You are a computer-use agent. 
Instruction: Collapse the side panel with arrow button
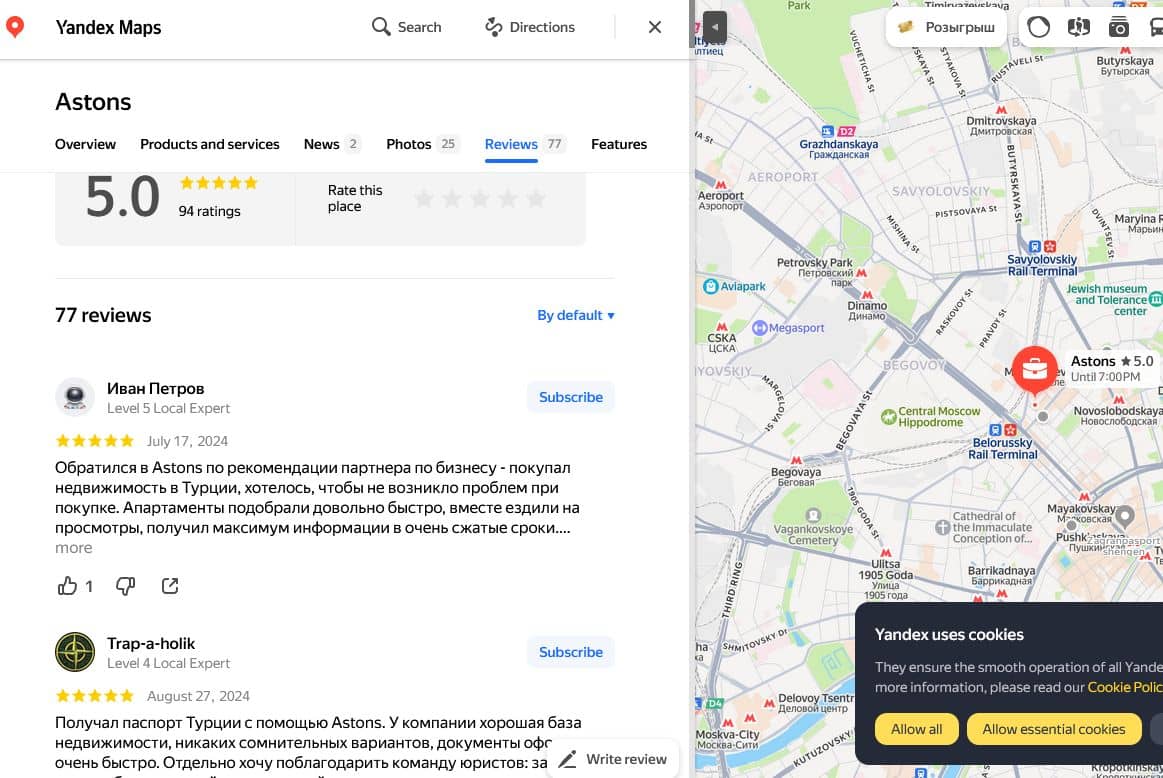click(x=714, y=27)
